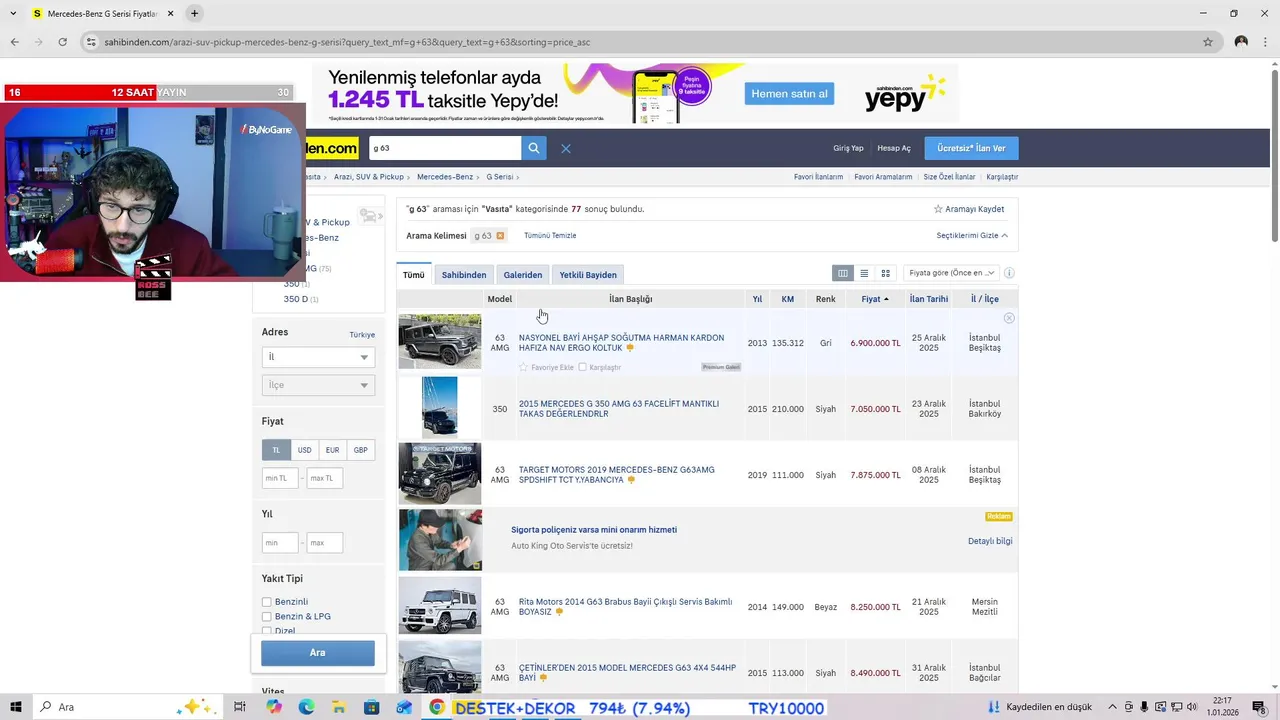Open Arazi, SUV & Pickup breadcrumb
Screen dimensions: 1280x720
(369, 177)
